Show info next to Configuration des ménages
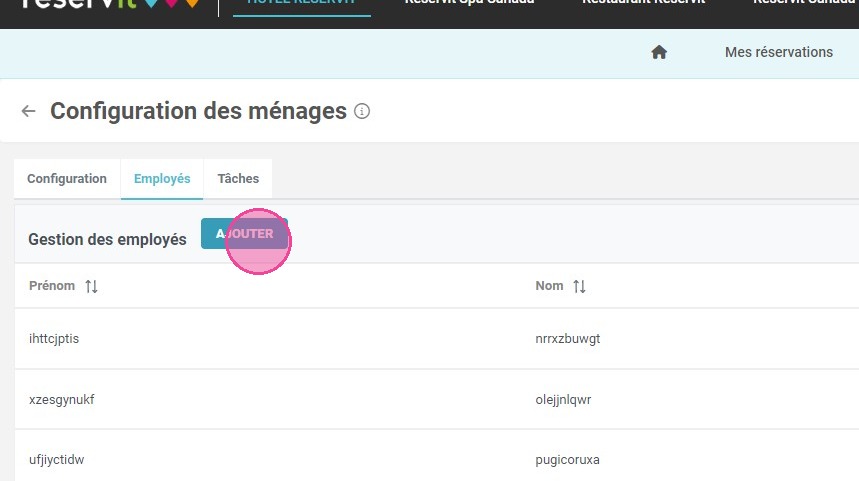Screen dimensions: 859x481 coord(362,111)
